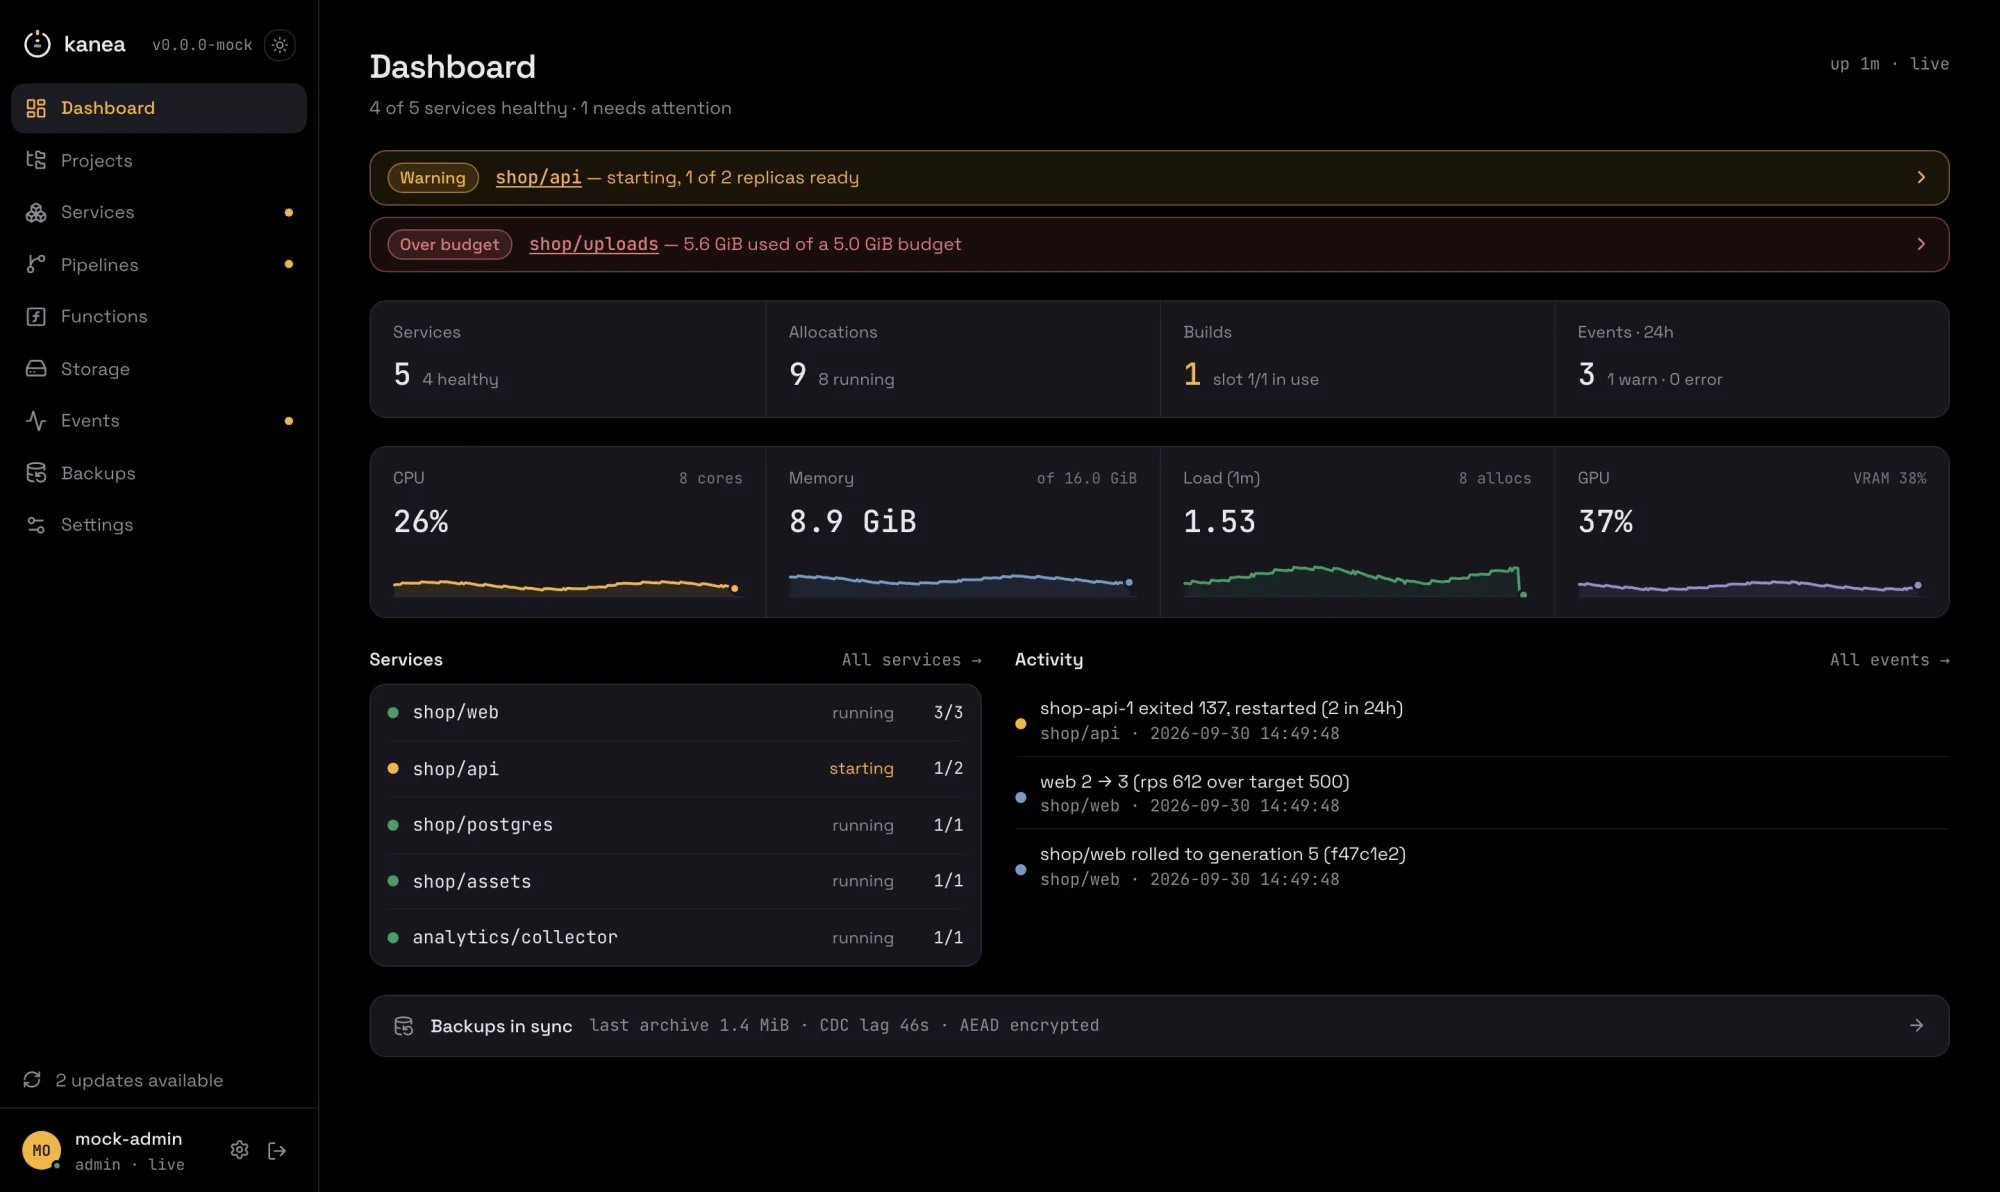The image size is (2000, 1192).
Task: Click the MO user avatar
Action: tap(41, 1151)
